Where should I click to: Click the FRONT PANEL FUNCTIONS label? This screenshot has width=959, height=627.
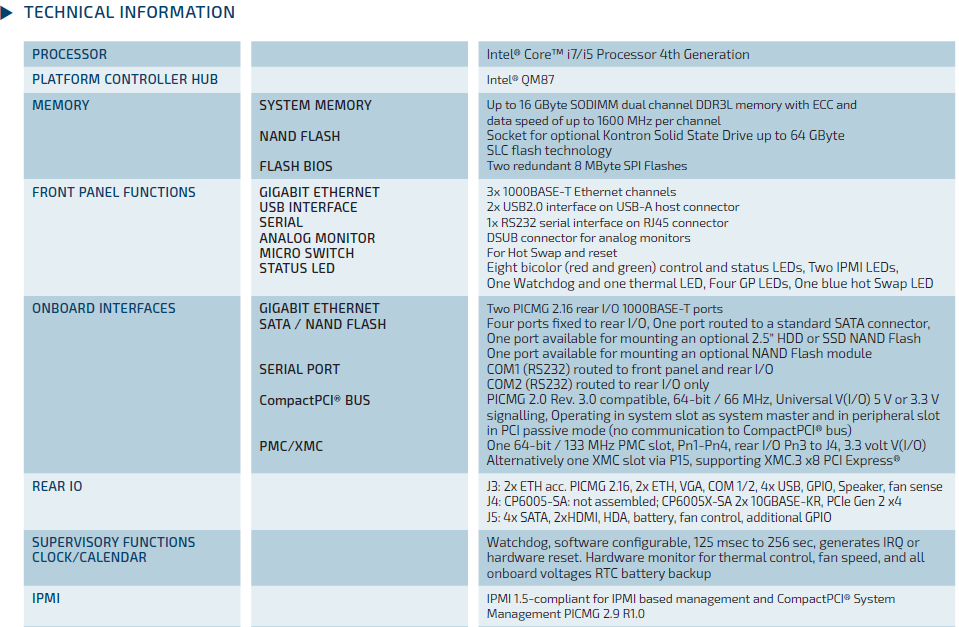(114, 192)
